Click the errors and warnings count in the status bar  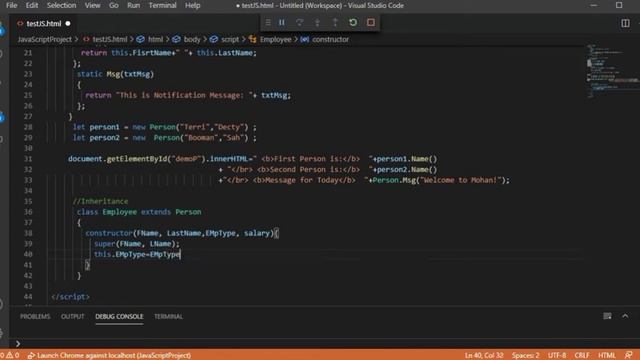(x=9, y=356)
